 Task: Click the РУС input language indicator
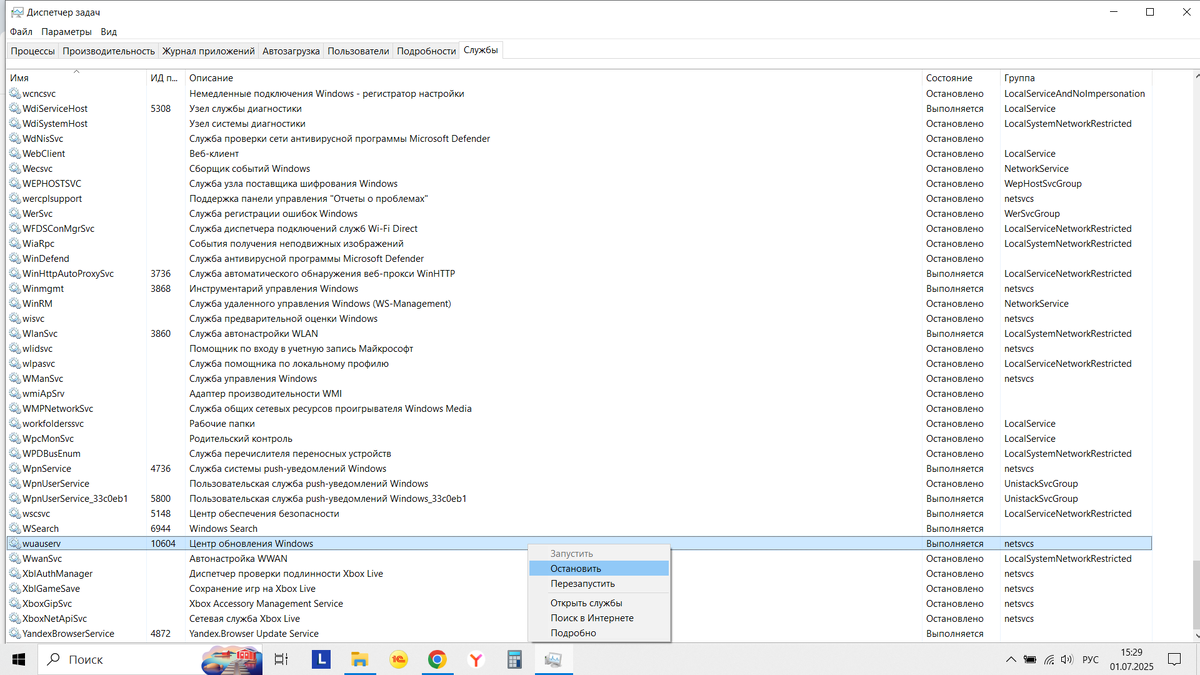pos(1091,660)
